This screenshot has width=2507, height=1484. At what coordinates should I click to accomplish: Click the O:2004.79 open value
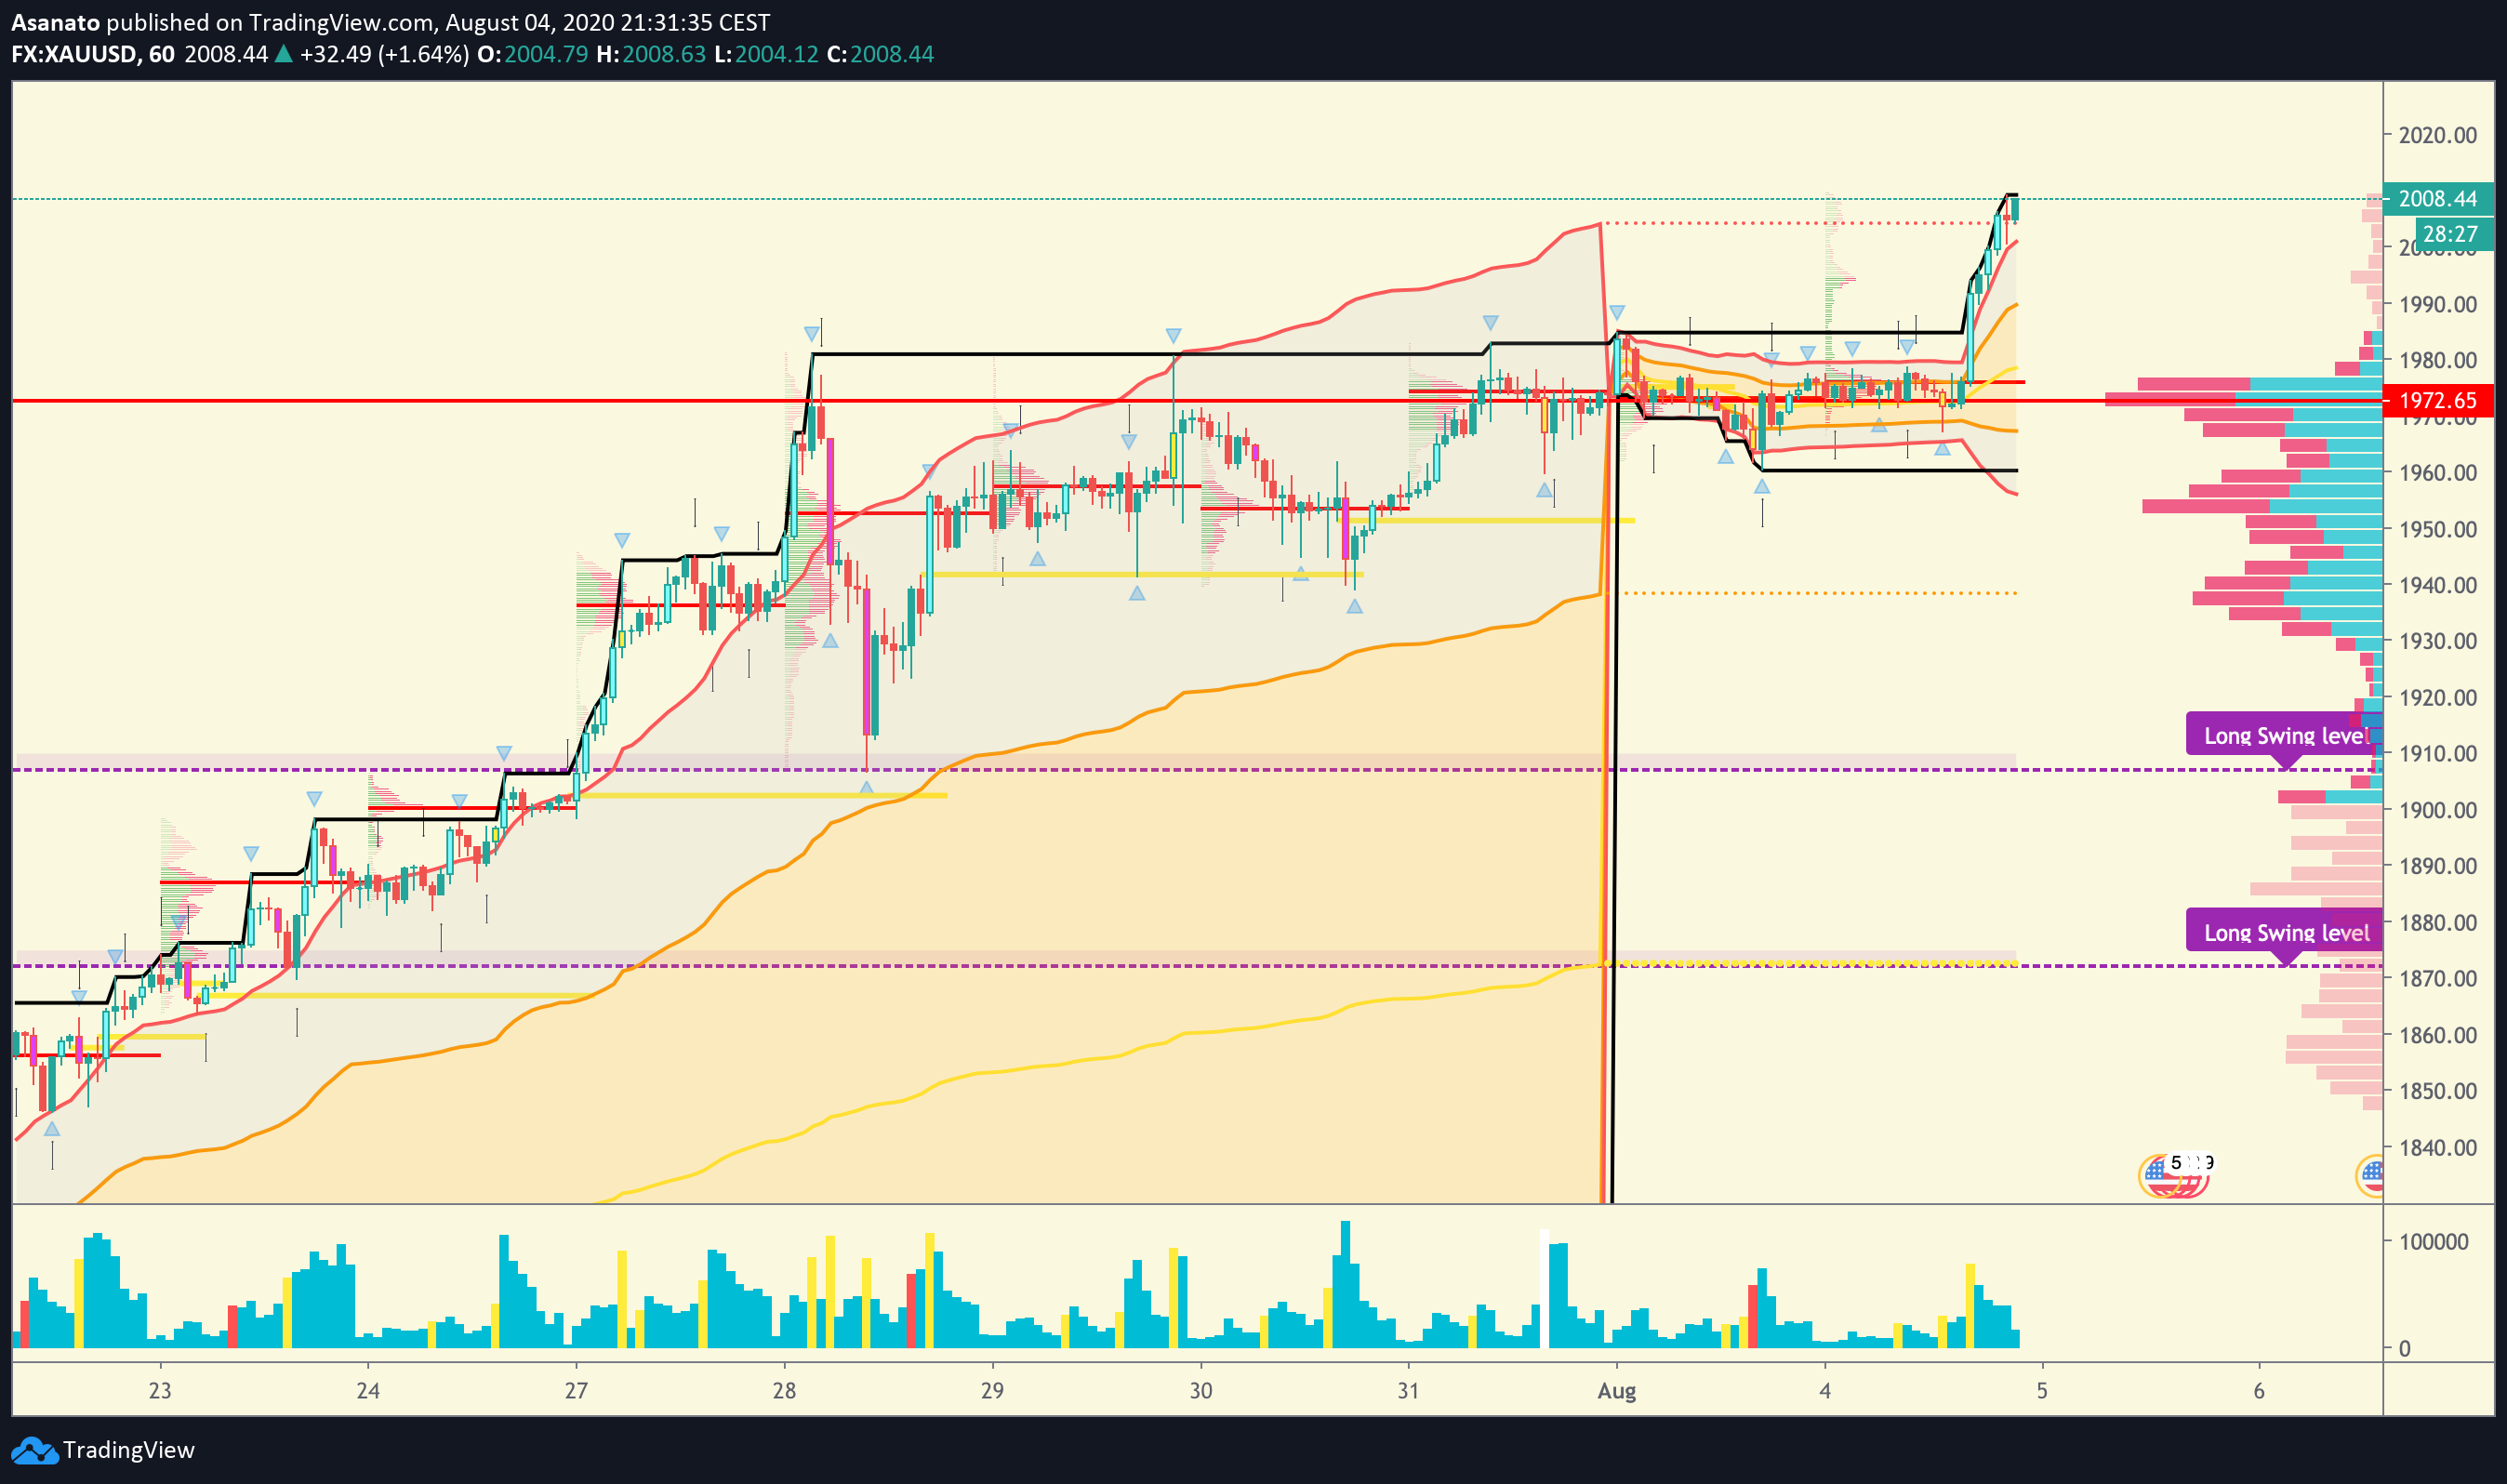point(532,54)
